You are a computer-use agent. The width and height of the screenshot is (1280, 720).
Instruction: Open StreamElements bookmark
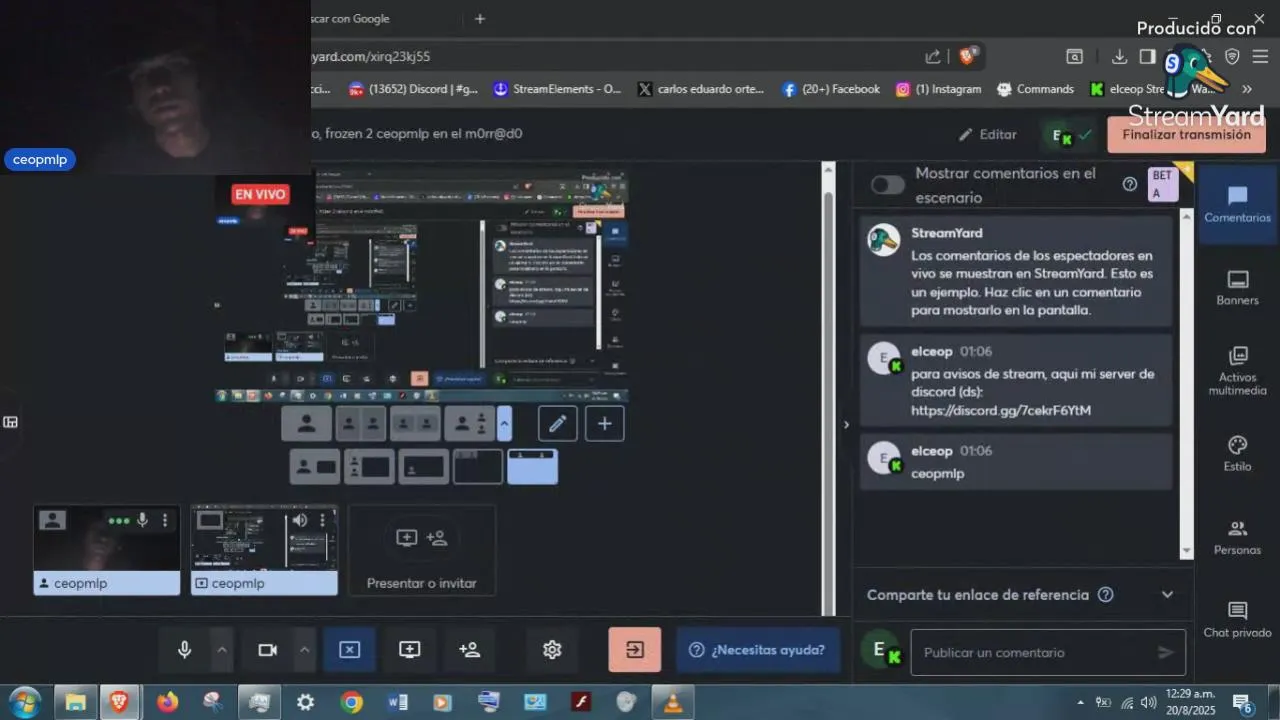coord(558,89)
